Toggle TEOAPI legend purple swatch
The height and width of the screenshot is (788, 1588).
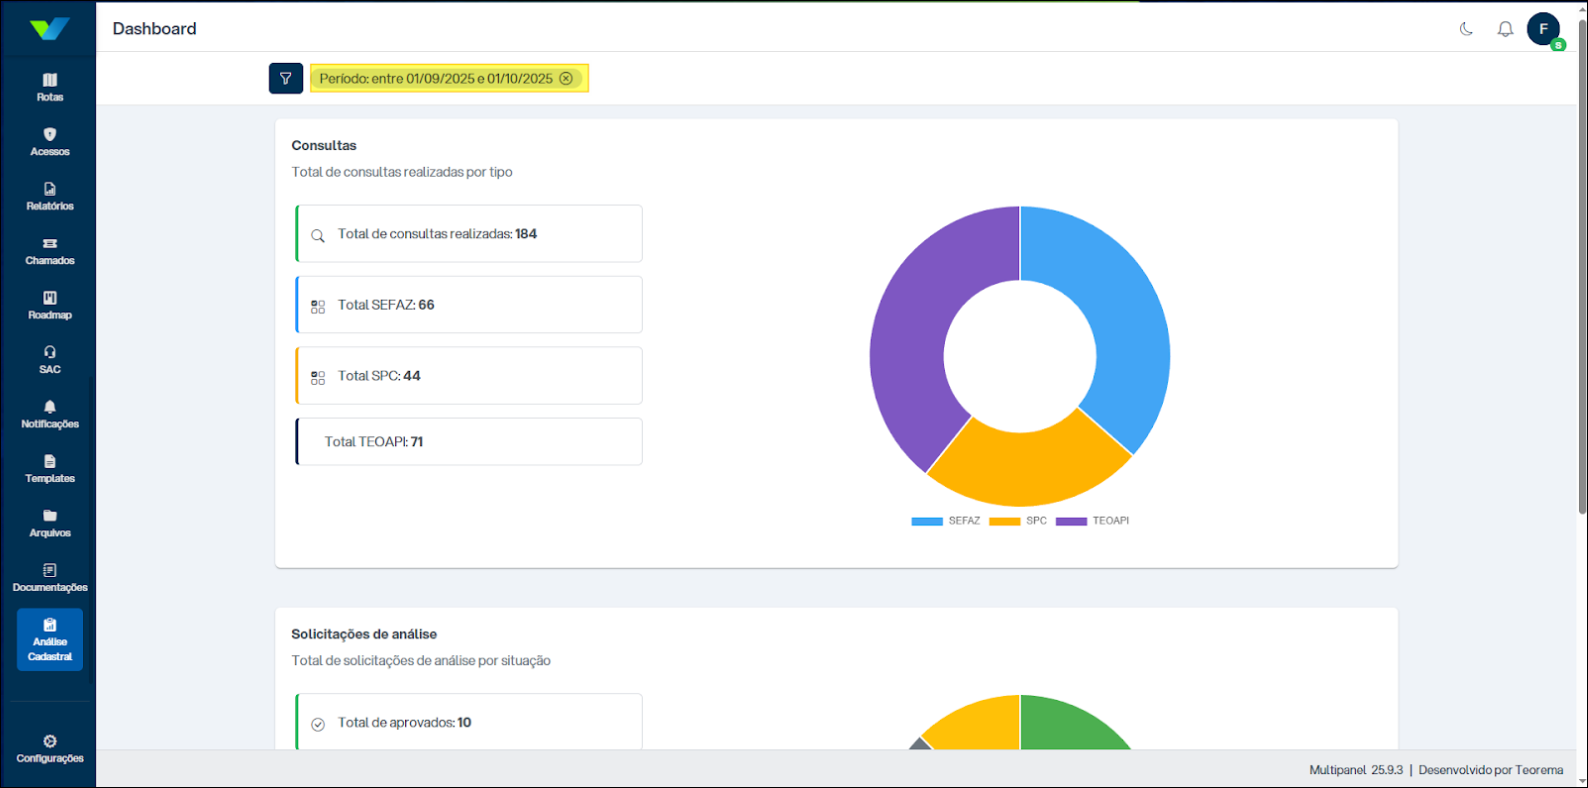point(1071,521)
